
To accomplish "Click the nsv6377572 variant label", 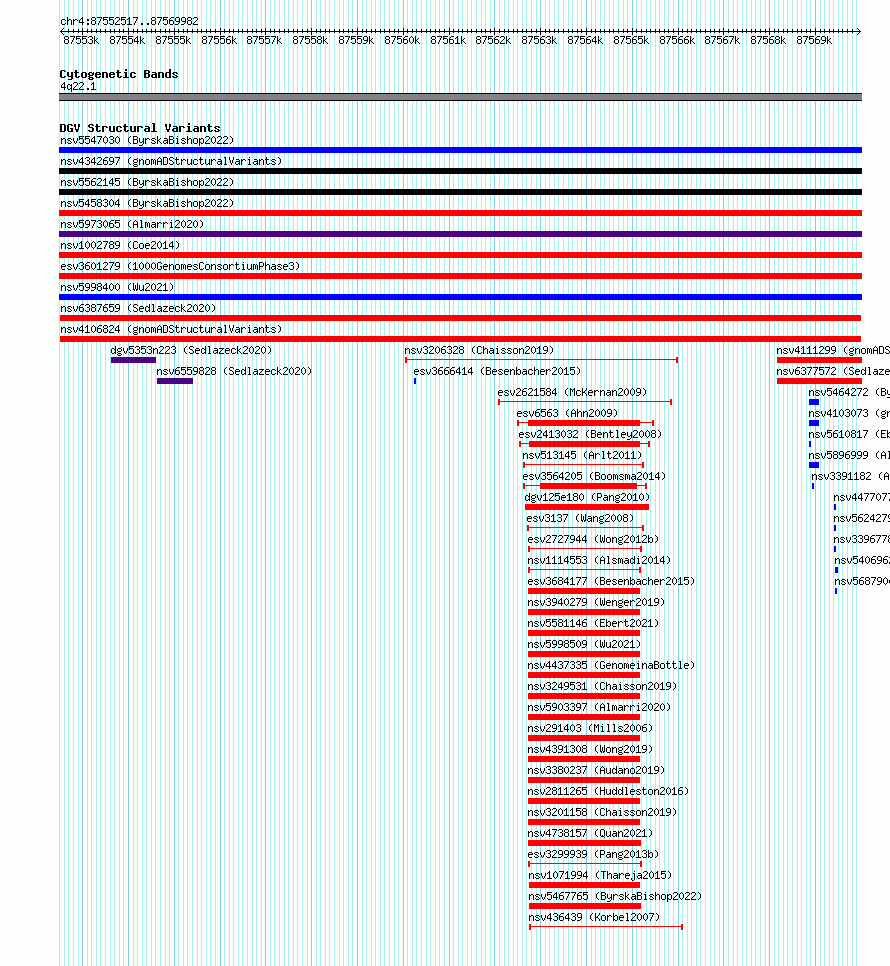I will click(x=833, y=371).
